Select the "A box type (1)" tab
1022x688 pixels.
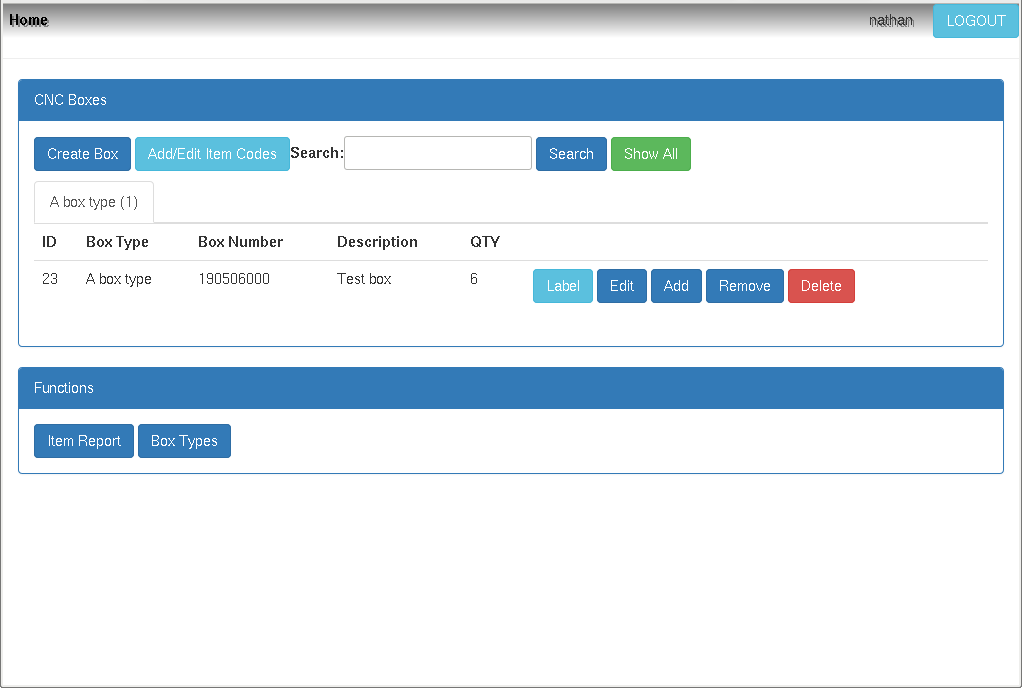pyautogui.click(x=94, y=202)
